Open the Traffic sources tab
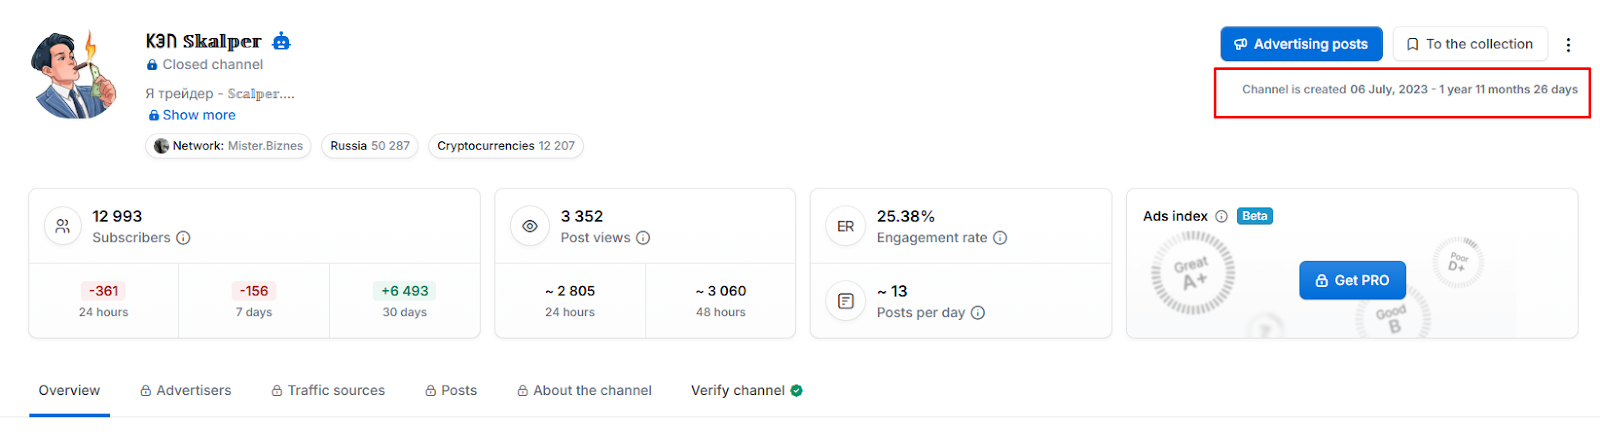This screenshot has width=1600, height=432. 328,391
